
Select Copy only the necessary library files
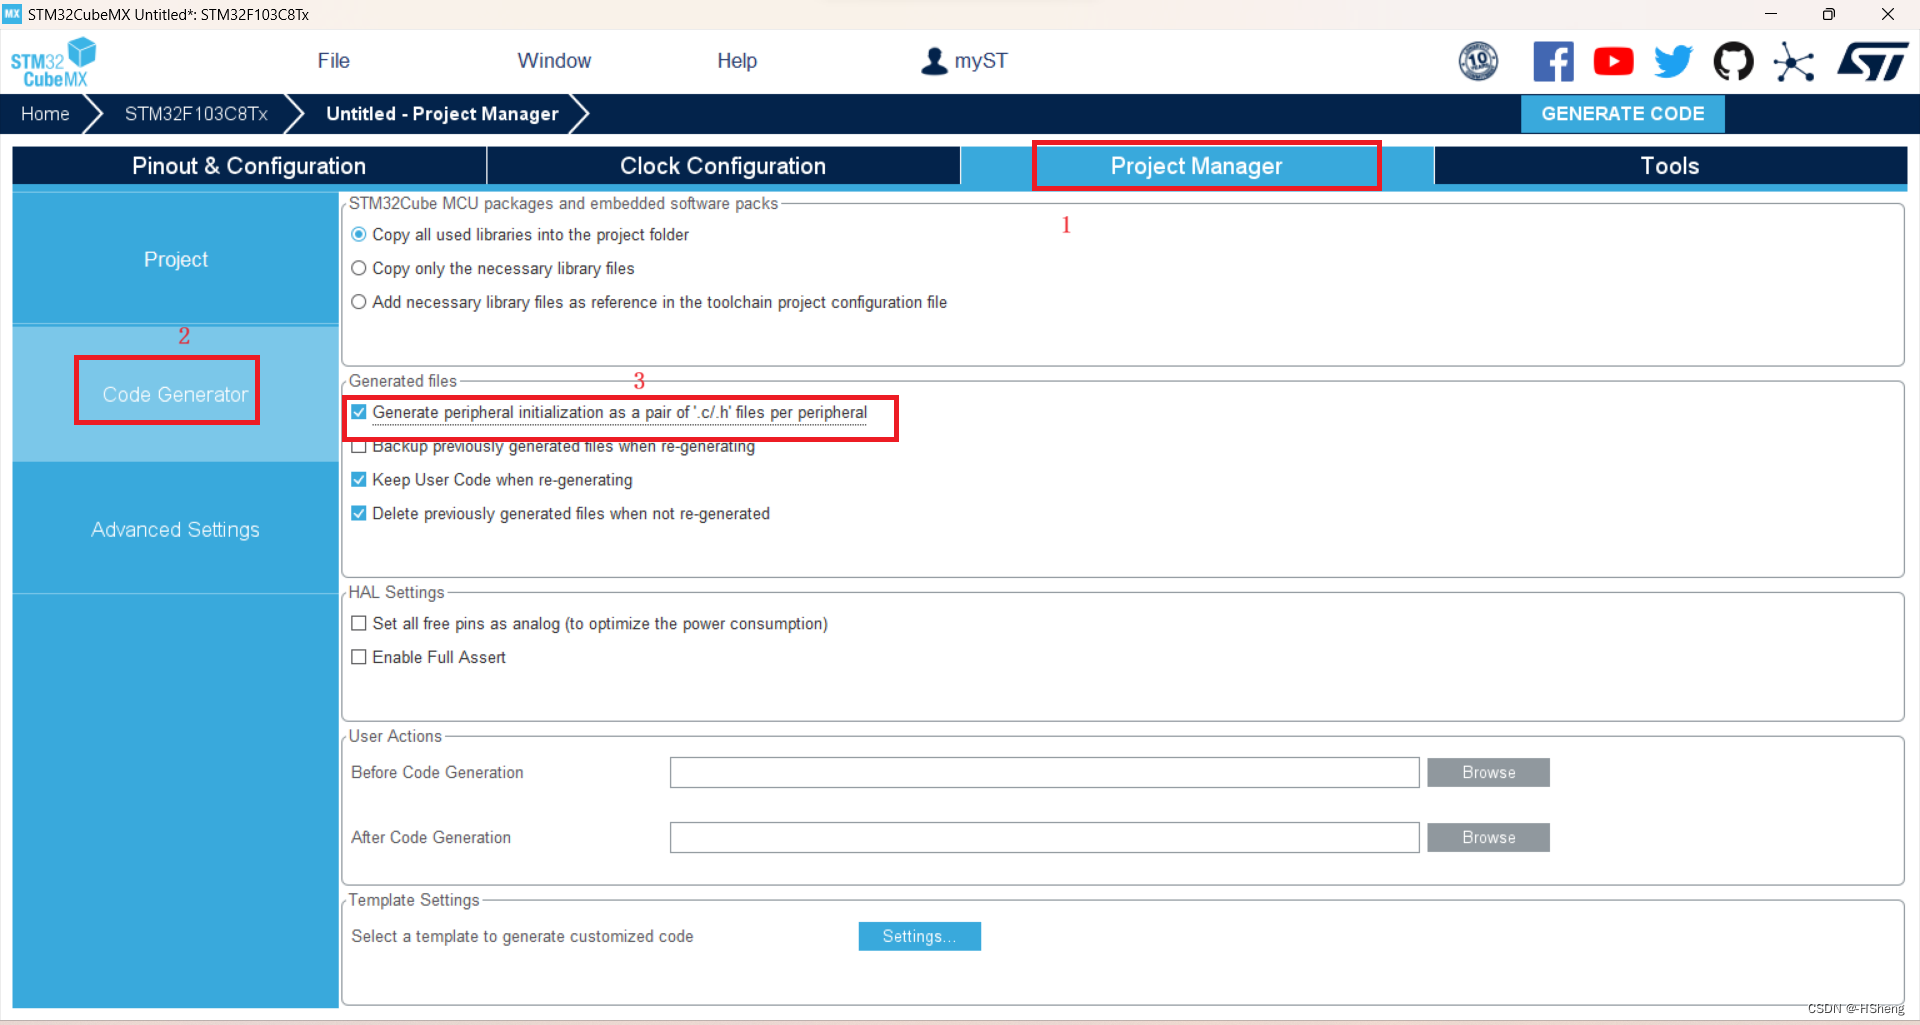click(x=359, y=268)
